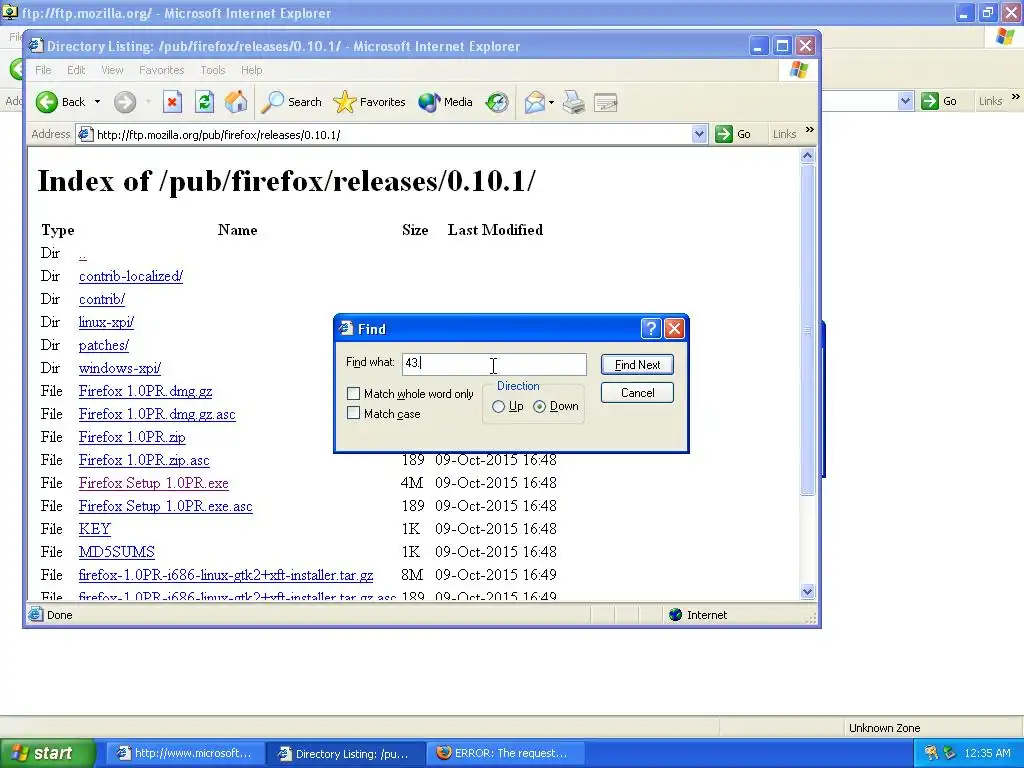Open Mail toolbar icon
The width and height of the screenshot is (1024, 768).
[x=534, y=102]
